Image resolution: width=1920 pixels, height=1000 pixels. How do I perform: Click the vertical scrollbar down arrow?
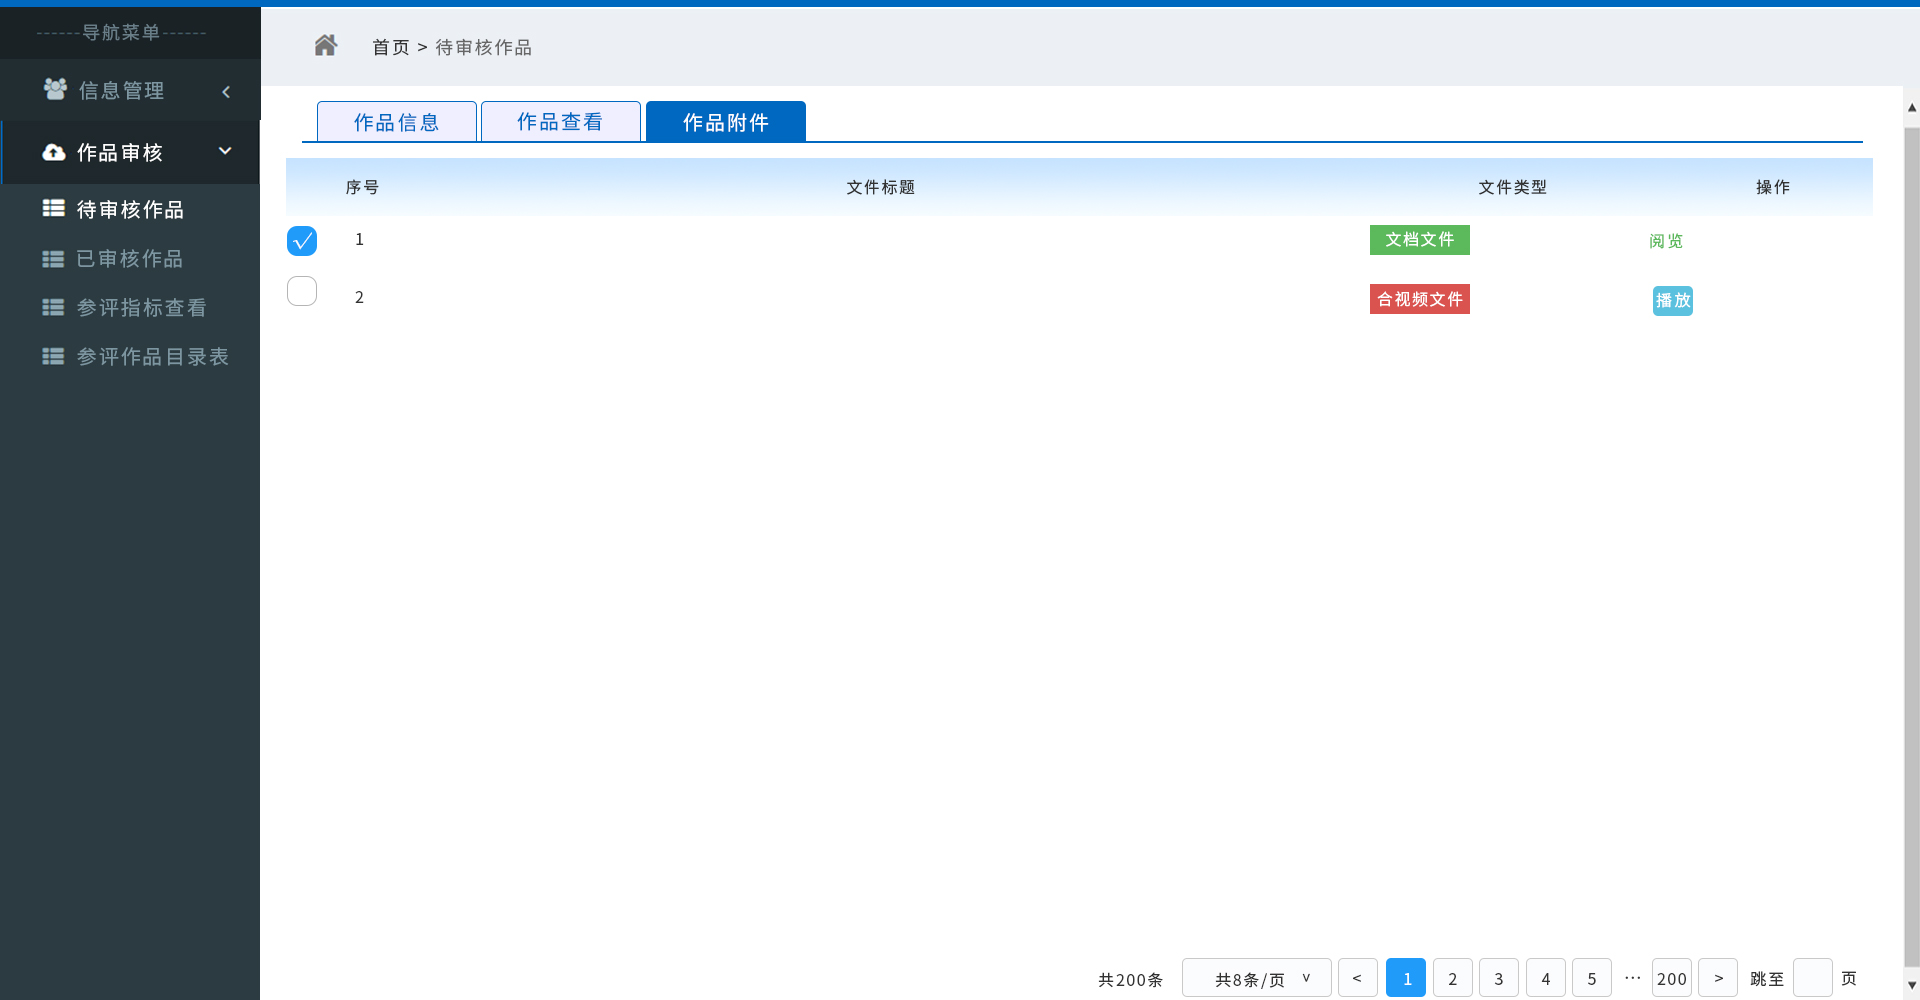tap(1911, 985)
